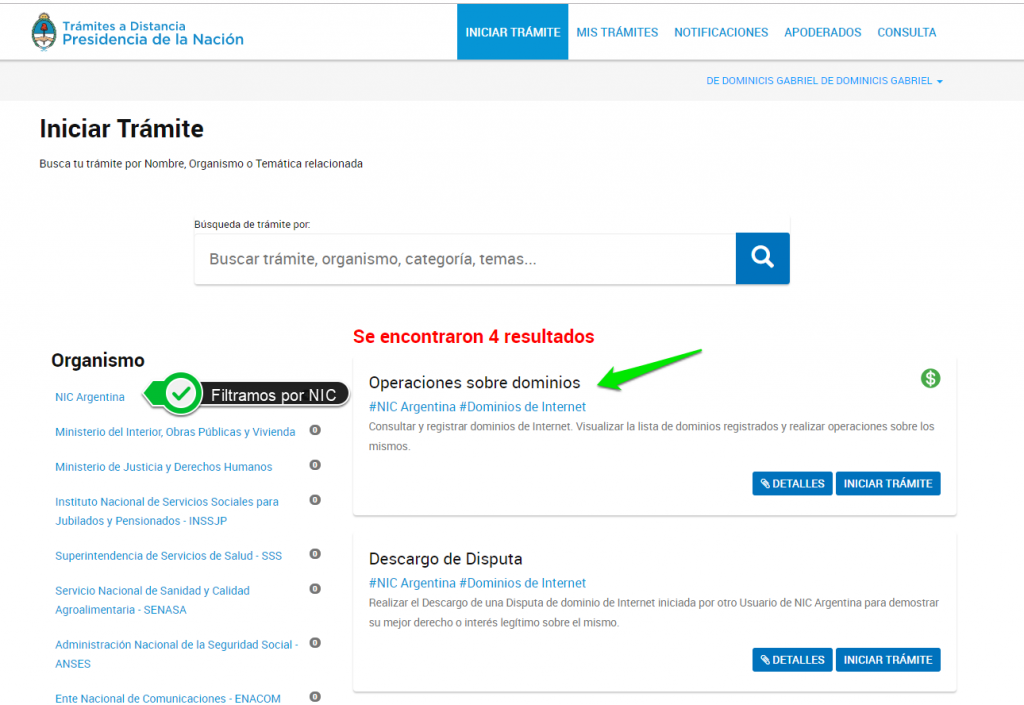
Task: Open NOTIFICACIONES in the top menu
Action: click(x=721, y=32)
